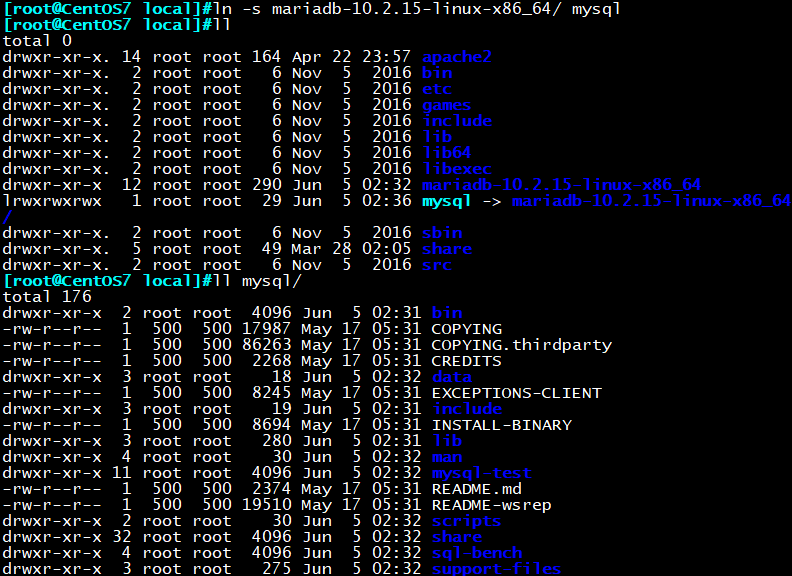
Task: Click the apache2 directory name
Action: pyautogui.click(x=457, y=57)
